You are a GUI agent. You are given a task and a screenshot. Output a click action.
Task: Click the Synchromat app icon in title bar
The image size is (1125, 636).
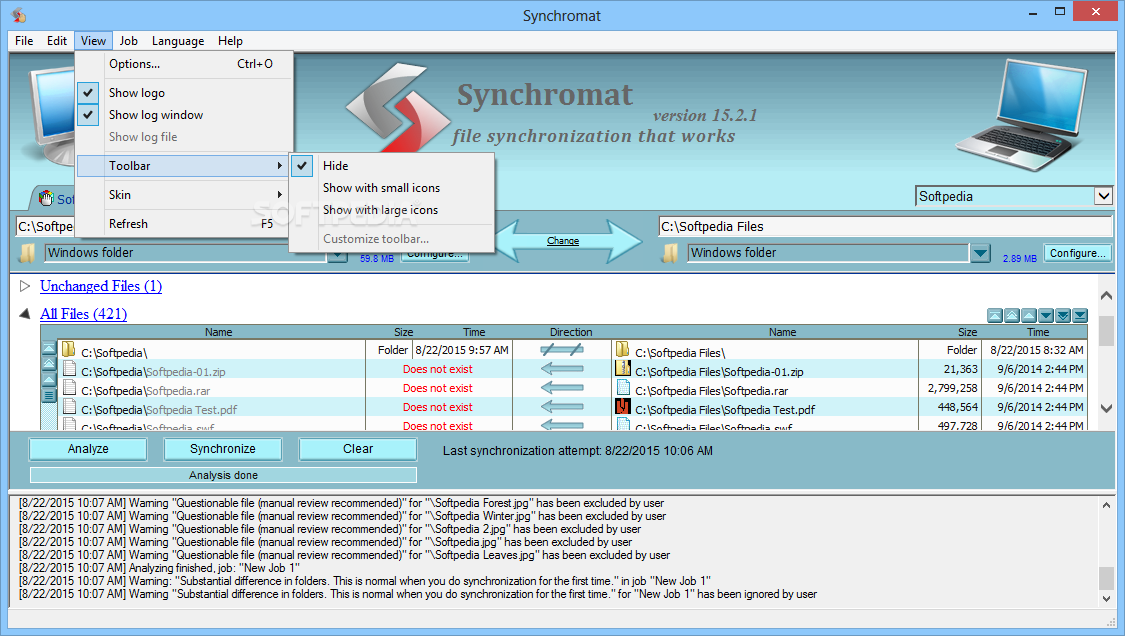click(x=19, y=14)
